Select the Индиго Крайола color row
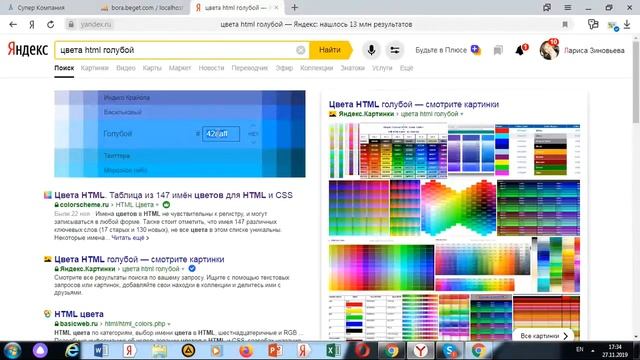The image size is (640, 360). [x=180, y=98]
